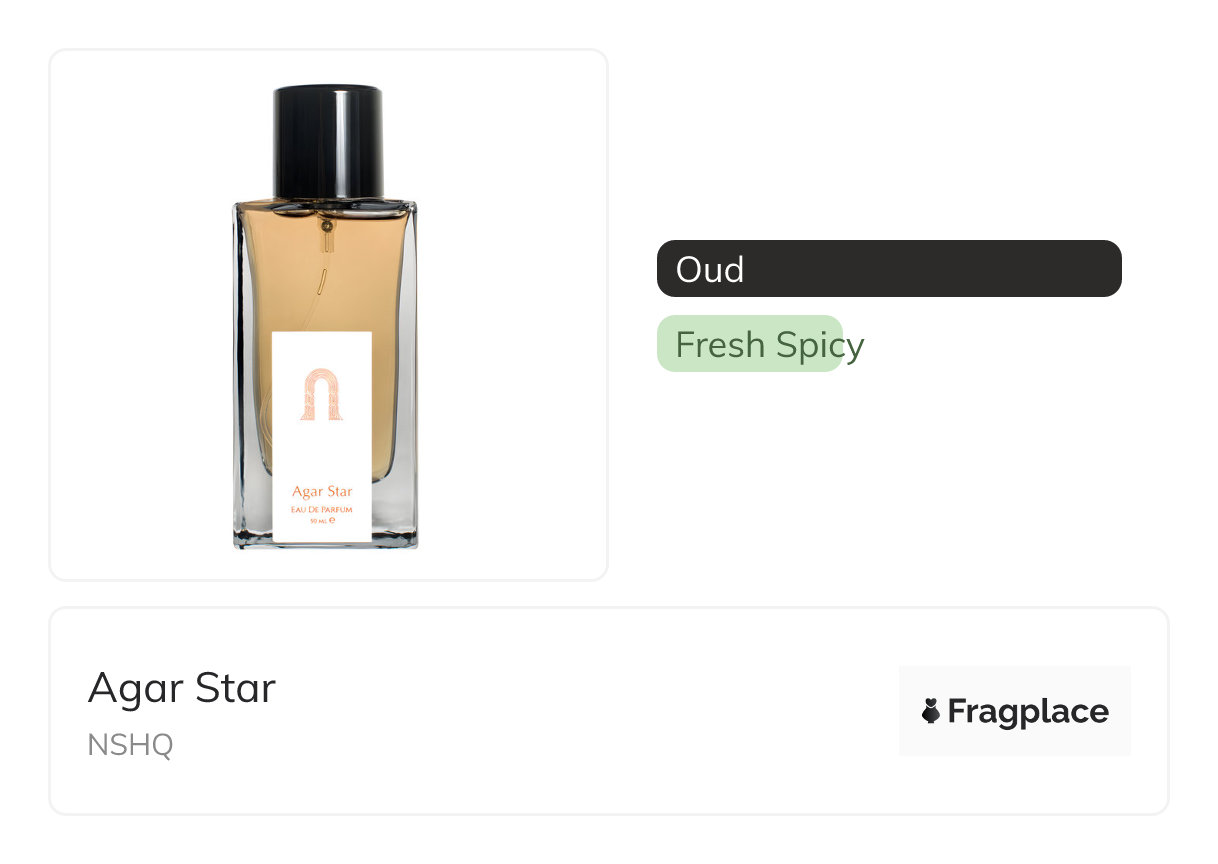Open the NSHQ brand link
The image size is (1218, 864).
130,745
